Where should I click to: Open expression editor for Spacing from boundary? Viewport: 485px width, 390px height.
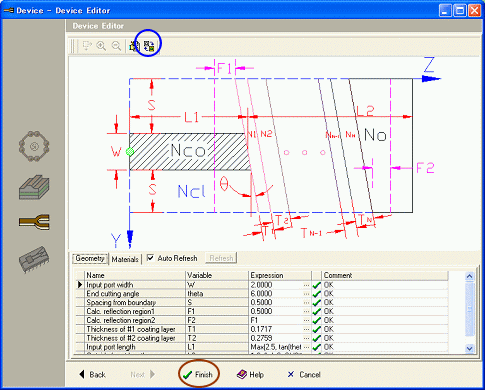click(306, 303)
